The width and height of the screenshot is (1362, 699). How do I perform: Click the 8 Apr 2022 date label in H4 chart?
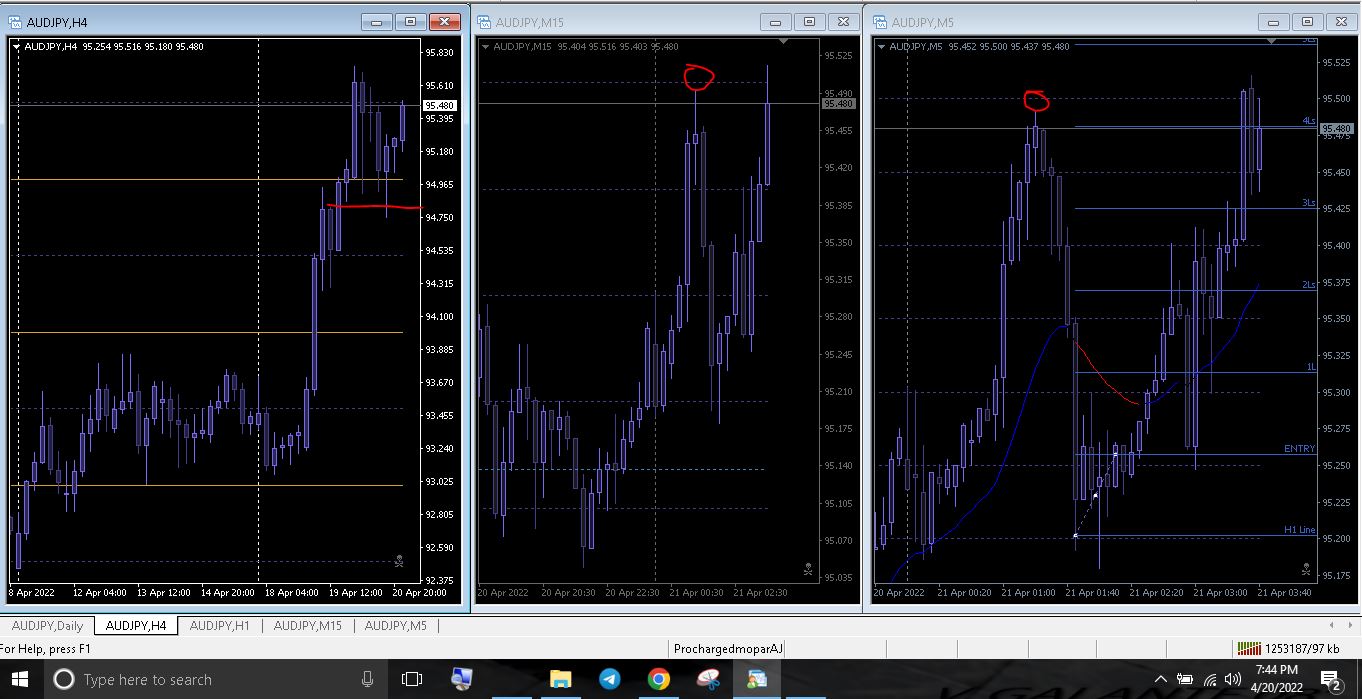click(x=32, y=593)
